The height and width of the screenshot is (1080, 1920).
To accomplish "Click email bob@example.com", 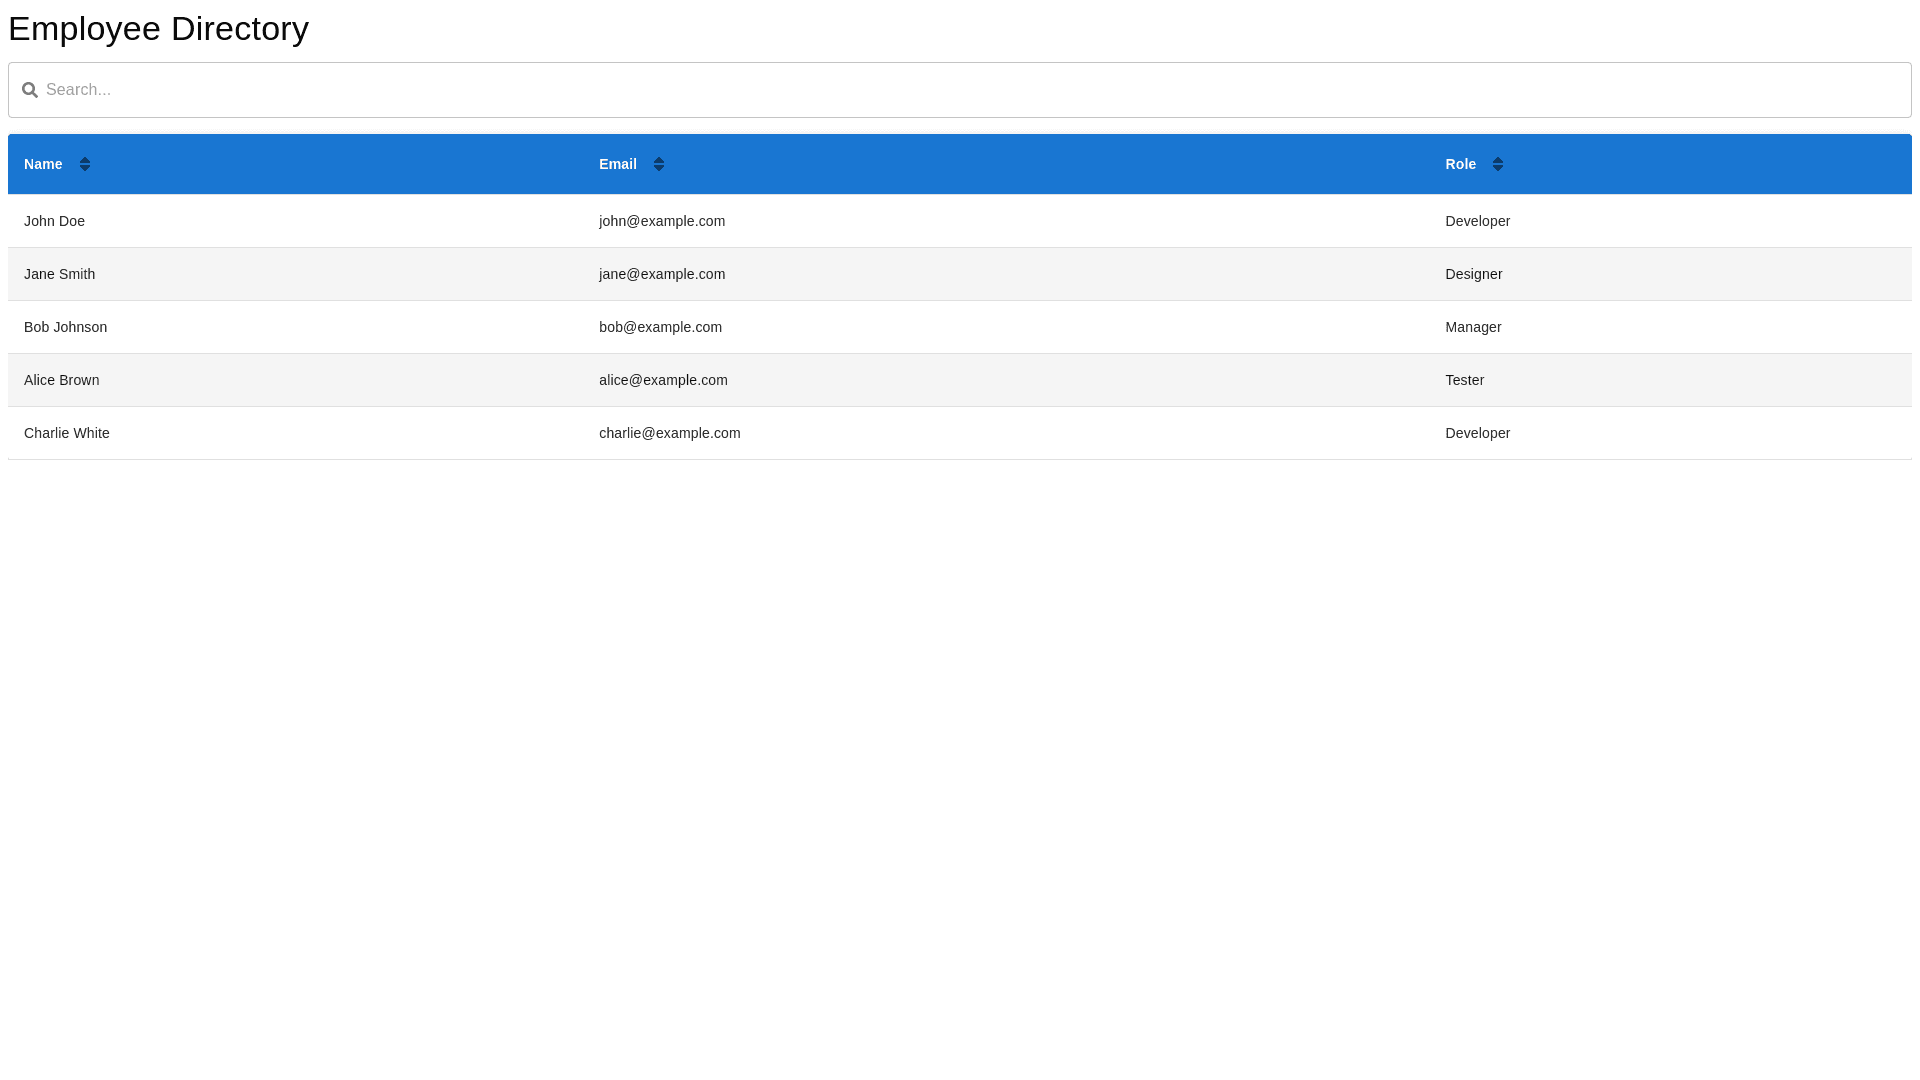I will coord(660,327).
